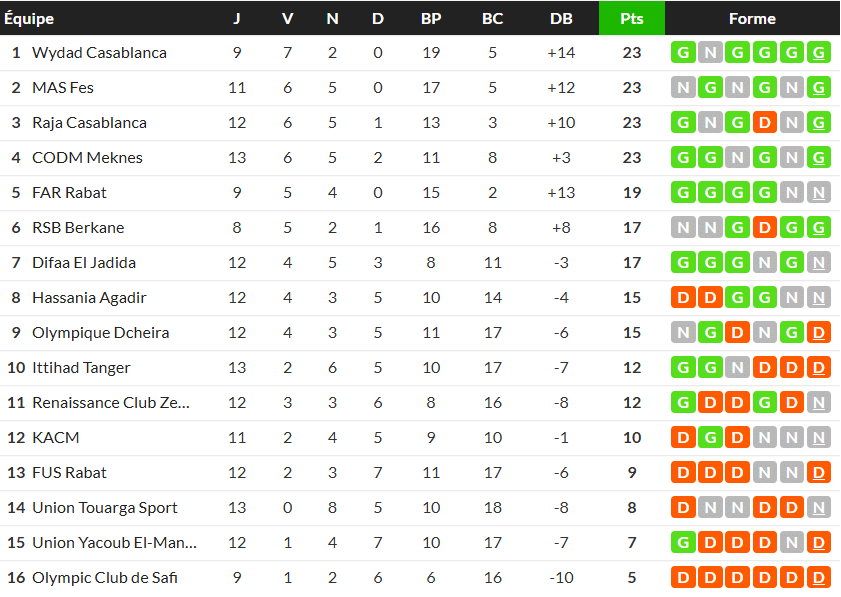Viewport: 841px width, 597px height.
Task: Open FAR Rabat team link
Action: [x=69, y=193]
